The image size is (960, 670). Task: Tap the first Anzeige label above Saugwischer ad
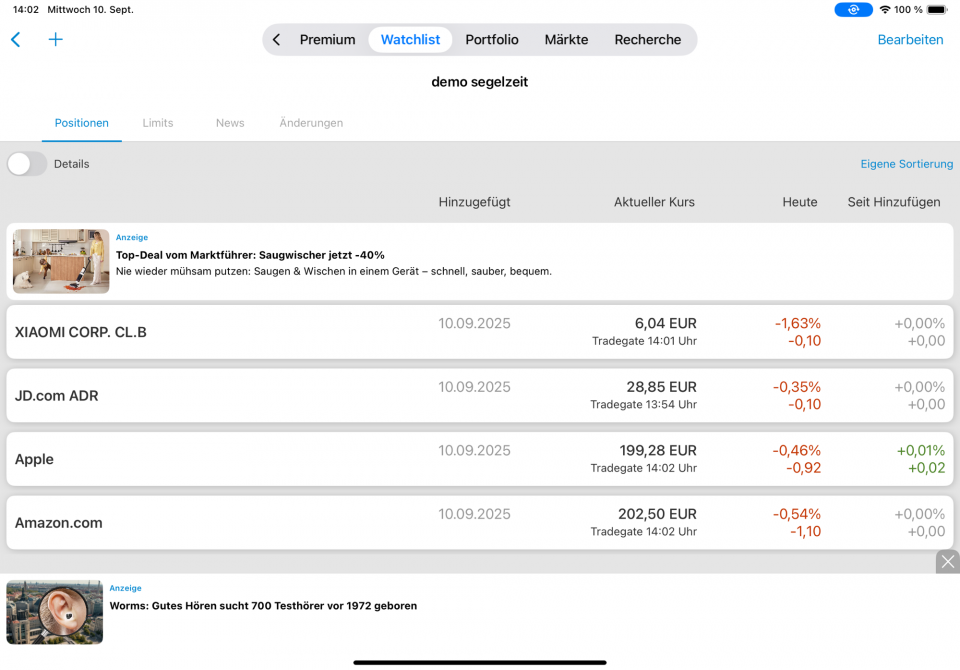coord(132,238)
